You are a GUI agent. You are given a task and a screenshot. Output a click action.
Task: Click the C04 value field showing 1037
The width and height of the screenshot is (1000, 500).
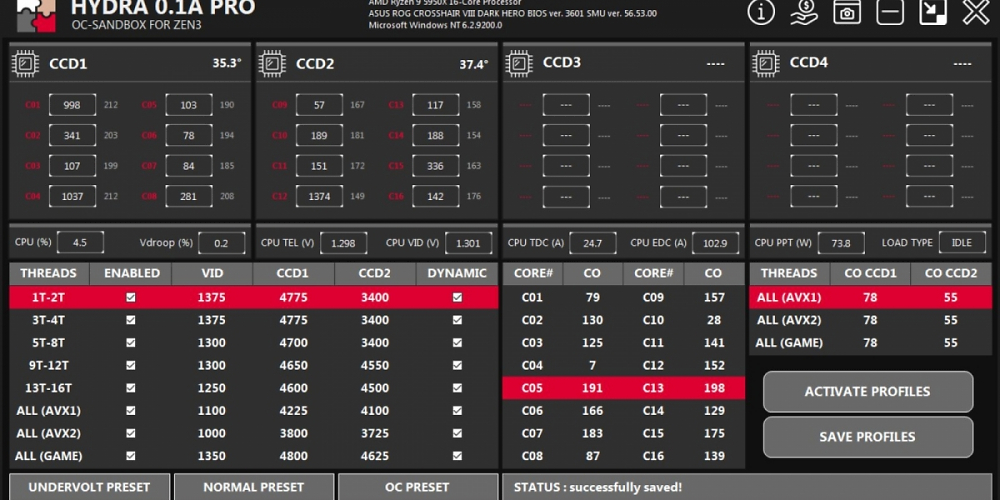(72, 196)
